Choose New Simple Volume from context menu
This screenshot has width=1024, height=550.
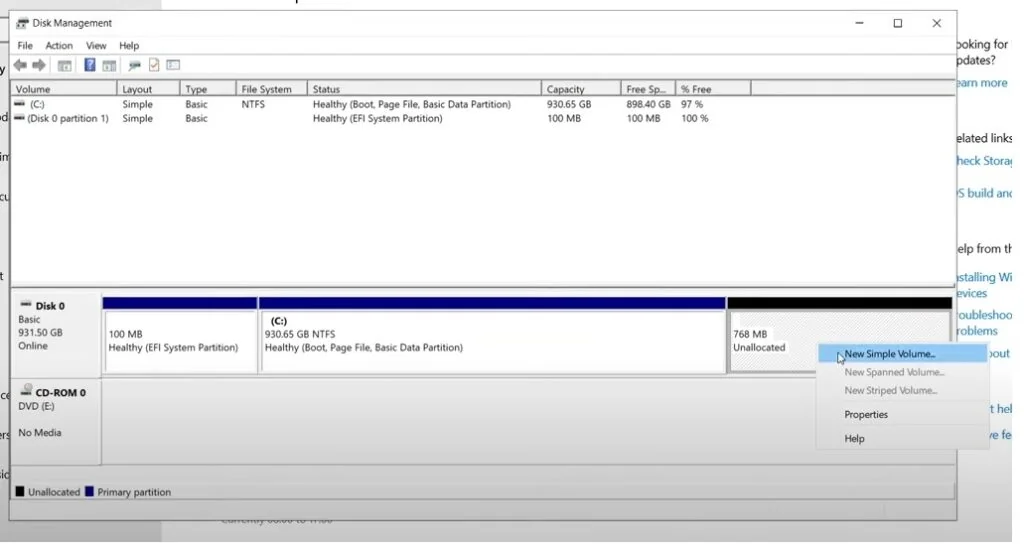[x=902, y=354]
